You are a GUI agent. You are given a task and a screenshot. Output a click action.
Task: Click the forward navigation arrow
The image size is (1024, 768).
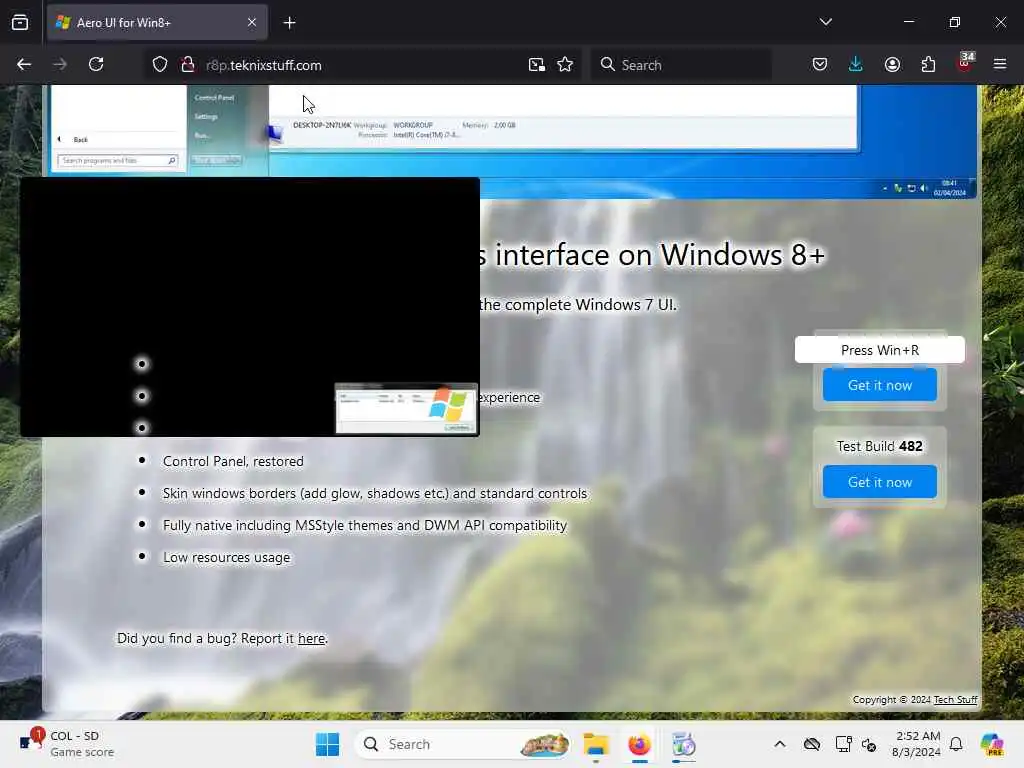(59, 64)
